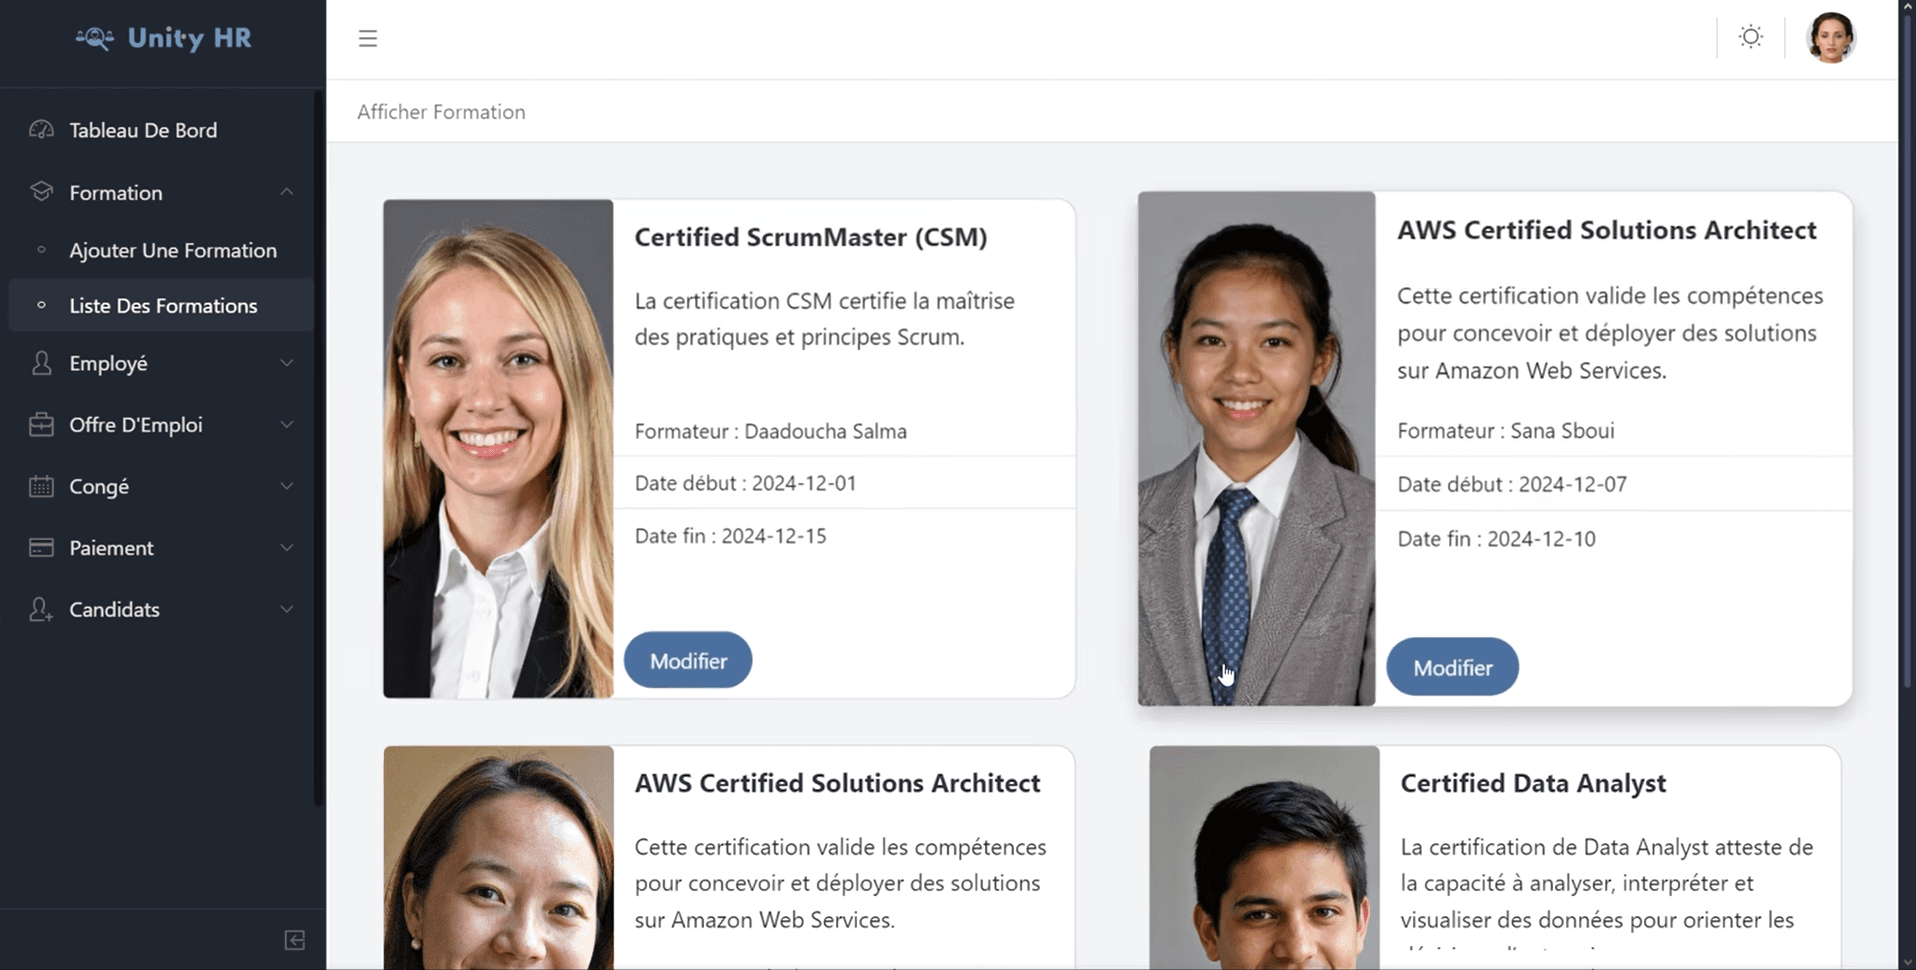1916x970 pixels.
Task: Click the ScrumMaster card trainer photo
Action: coord(498,448)
